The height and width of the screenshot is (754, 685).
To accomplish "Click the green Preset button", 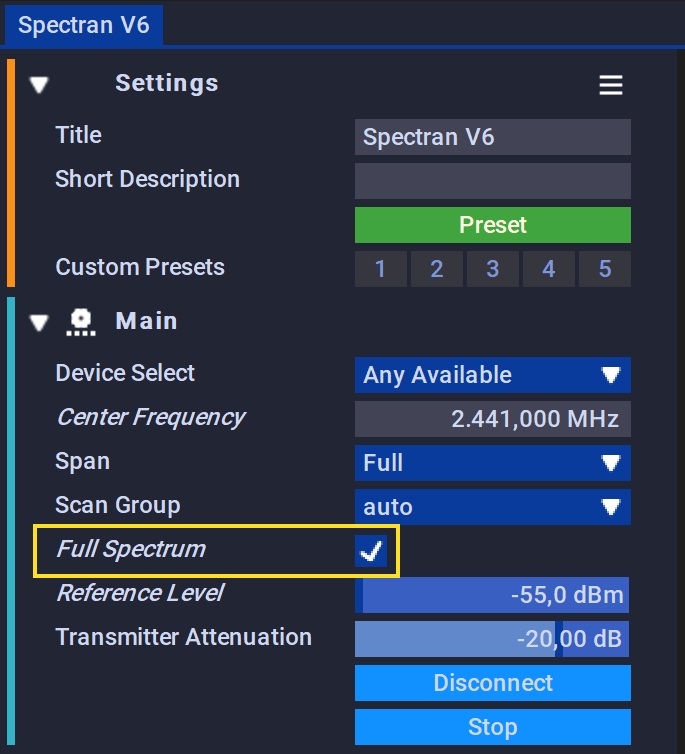I will pyautogui.click(x=492, y=225).
